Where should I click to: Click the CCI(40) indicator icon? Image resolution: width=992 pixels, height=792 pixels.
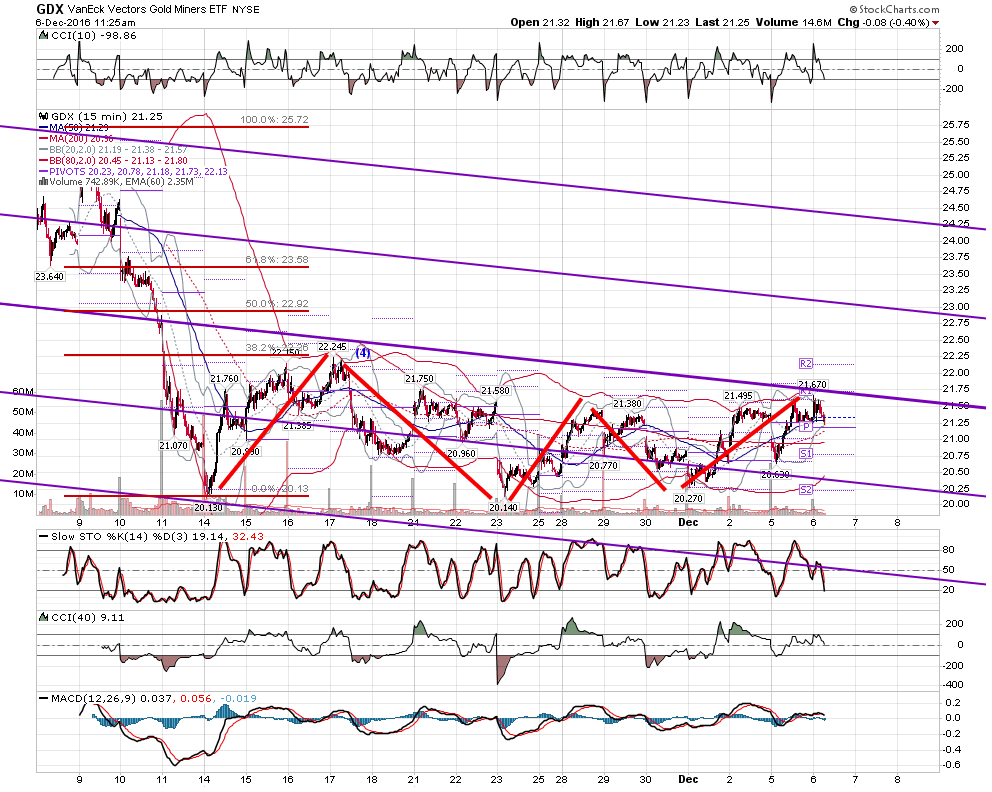pyautogui.click(x=44, y=617)
